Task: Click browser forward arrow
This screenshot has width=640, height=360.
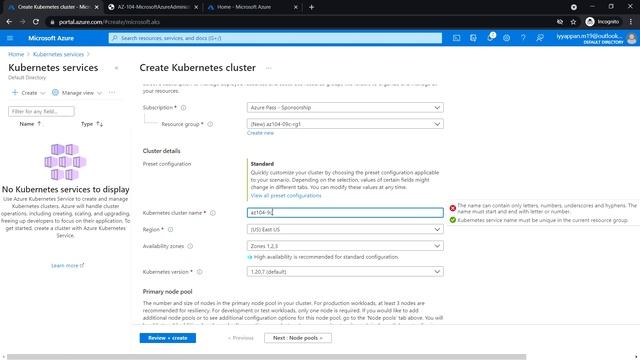Action: pos(22,22)
